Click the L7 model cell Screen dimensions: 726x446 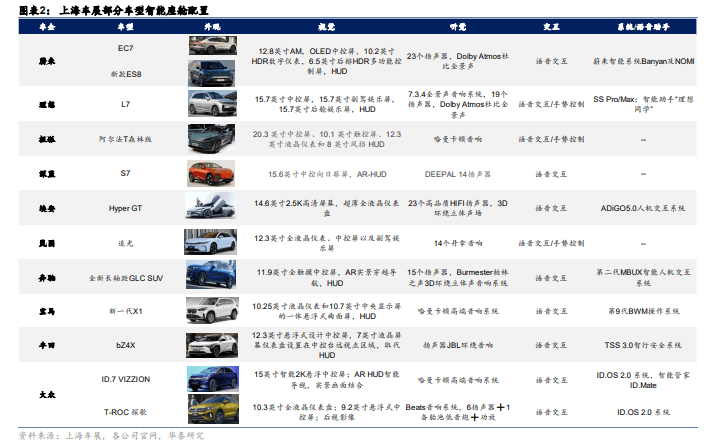point(125,104)
